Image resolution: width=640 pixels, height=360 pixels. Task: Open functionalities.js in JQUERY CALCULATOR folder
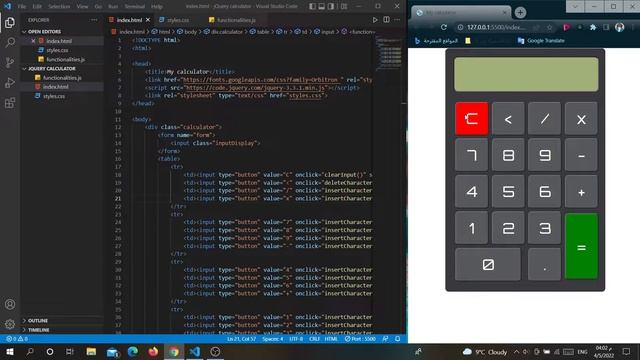pyautogui.click(x=62, y=78)
